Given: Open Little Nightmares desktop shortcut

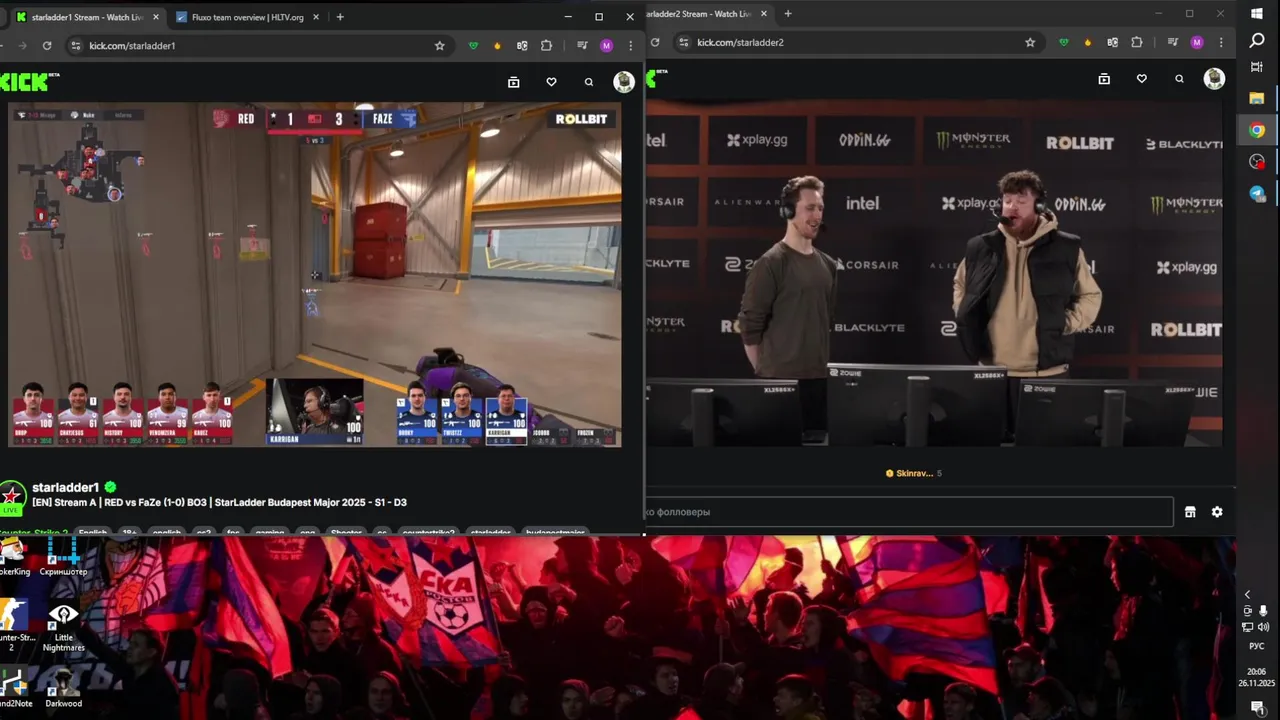Looking at the screenshot, I should [63, 628].
